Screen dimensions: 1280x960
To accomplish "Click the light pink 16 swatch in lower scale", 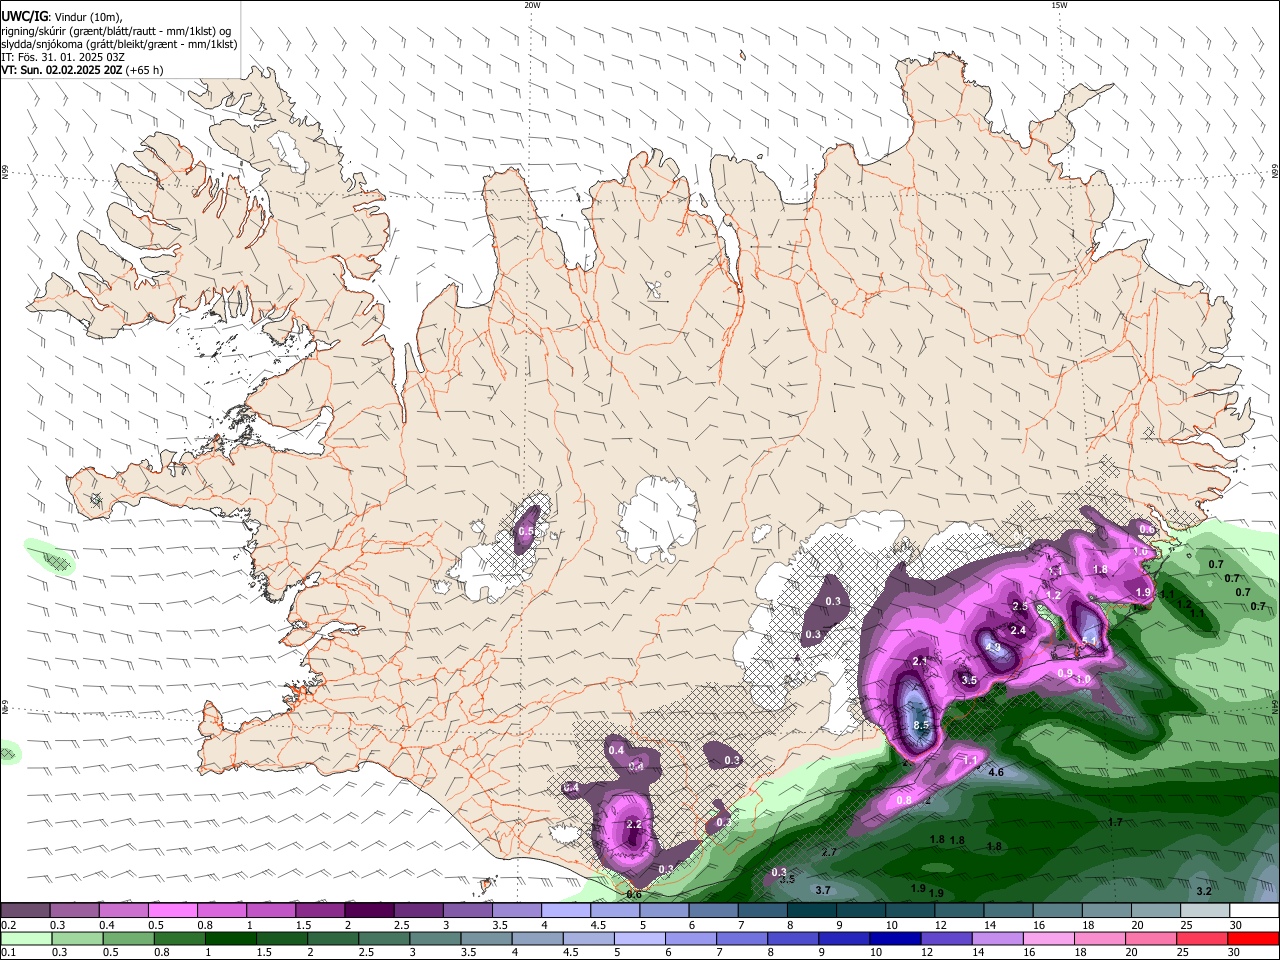I will (1048, 938).
